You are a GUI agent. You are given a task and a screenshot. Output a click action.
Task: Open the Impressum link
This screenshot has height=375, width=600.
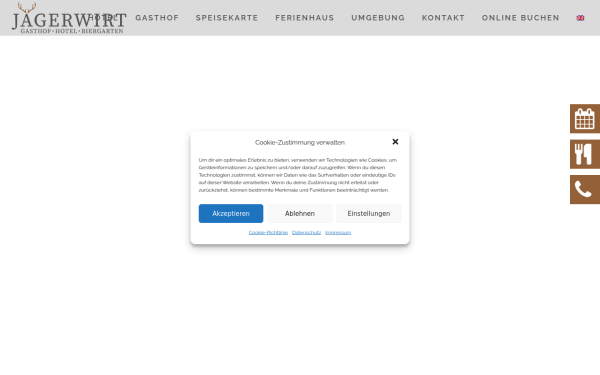point(338,233)
